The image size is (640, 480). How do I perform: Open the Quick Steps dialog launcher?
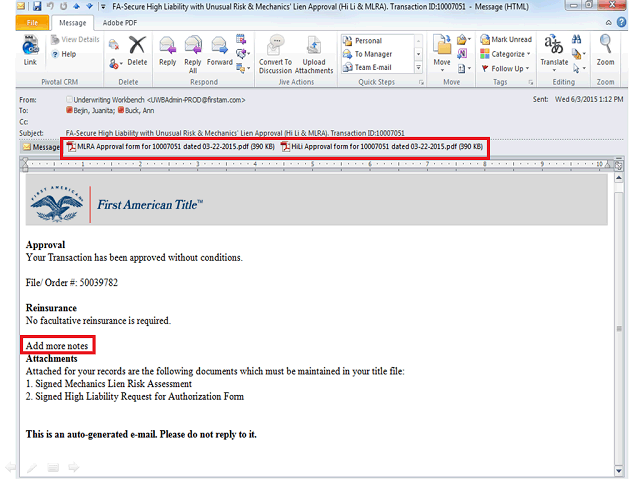click(421, 82)
